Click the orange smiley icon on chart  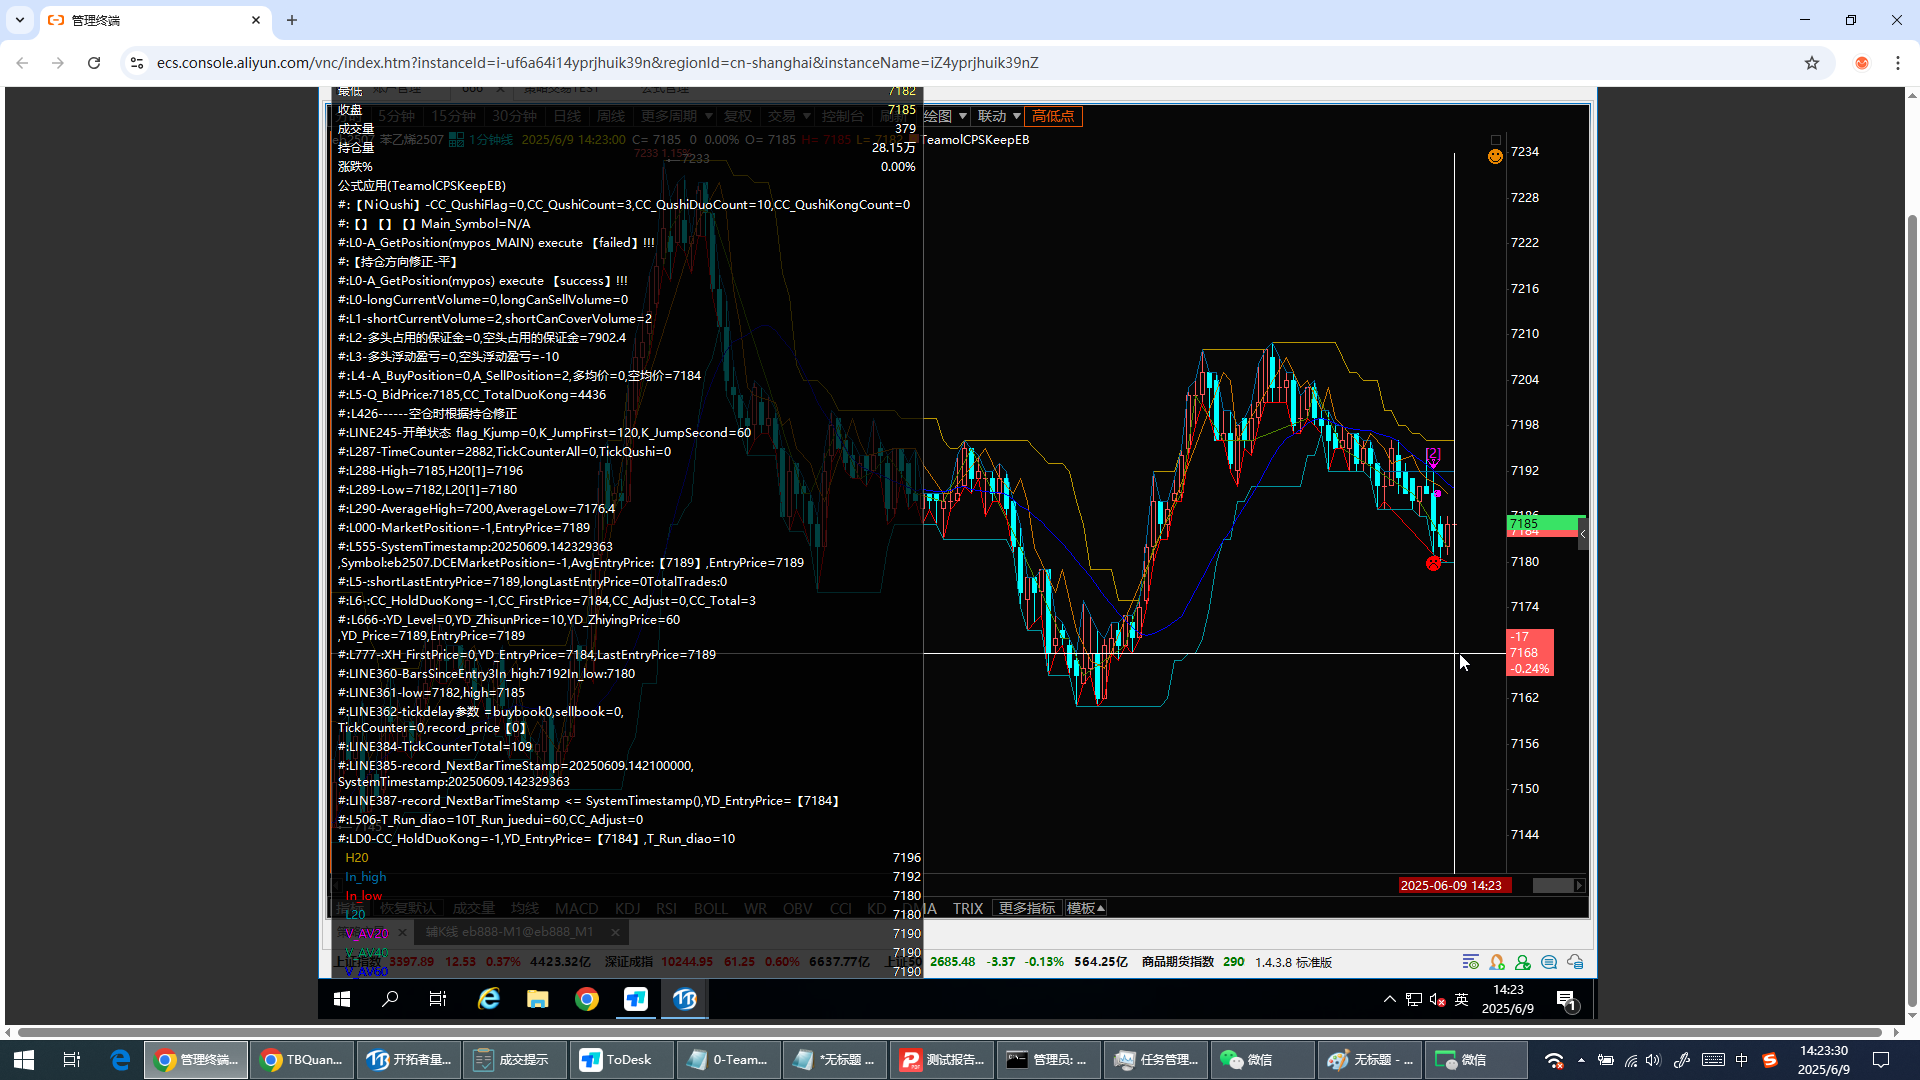(x=1495, y=156)
